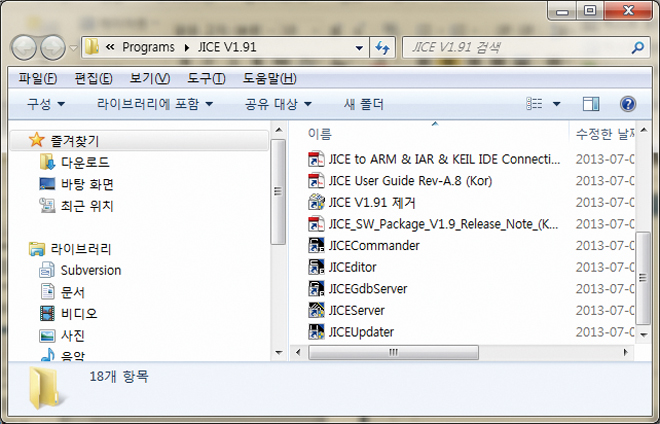The image size is (660, 424).
Task: Click the 라이브러리 icon
Action: point(37,249)
